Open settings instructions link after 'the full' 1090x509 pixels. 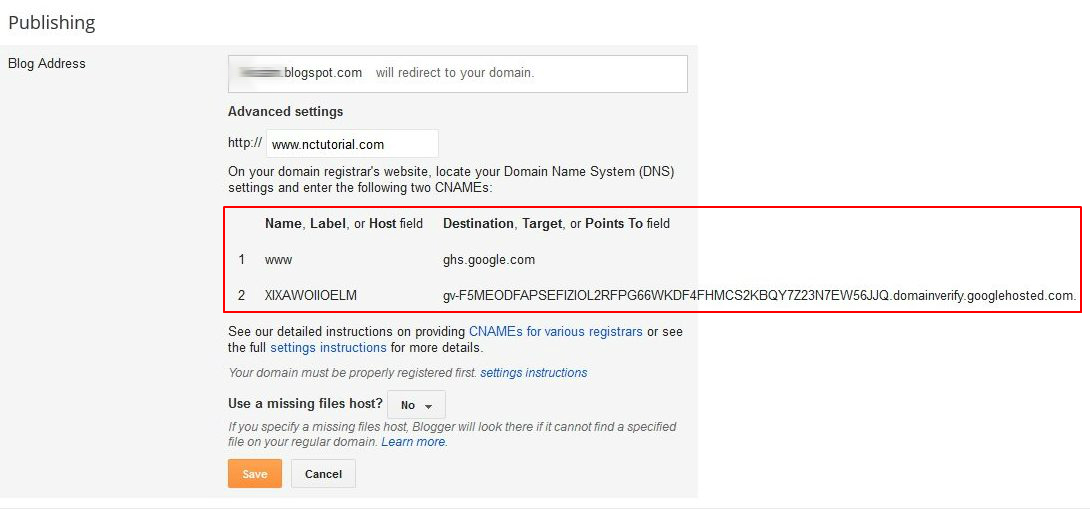point(328,348)
